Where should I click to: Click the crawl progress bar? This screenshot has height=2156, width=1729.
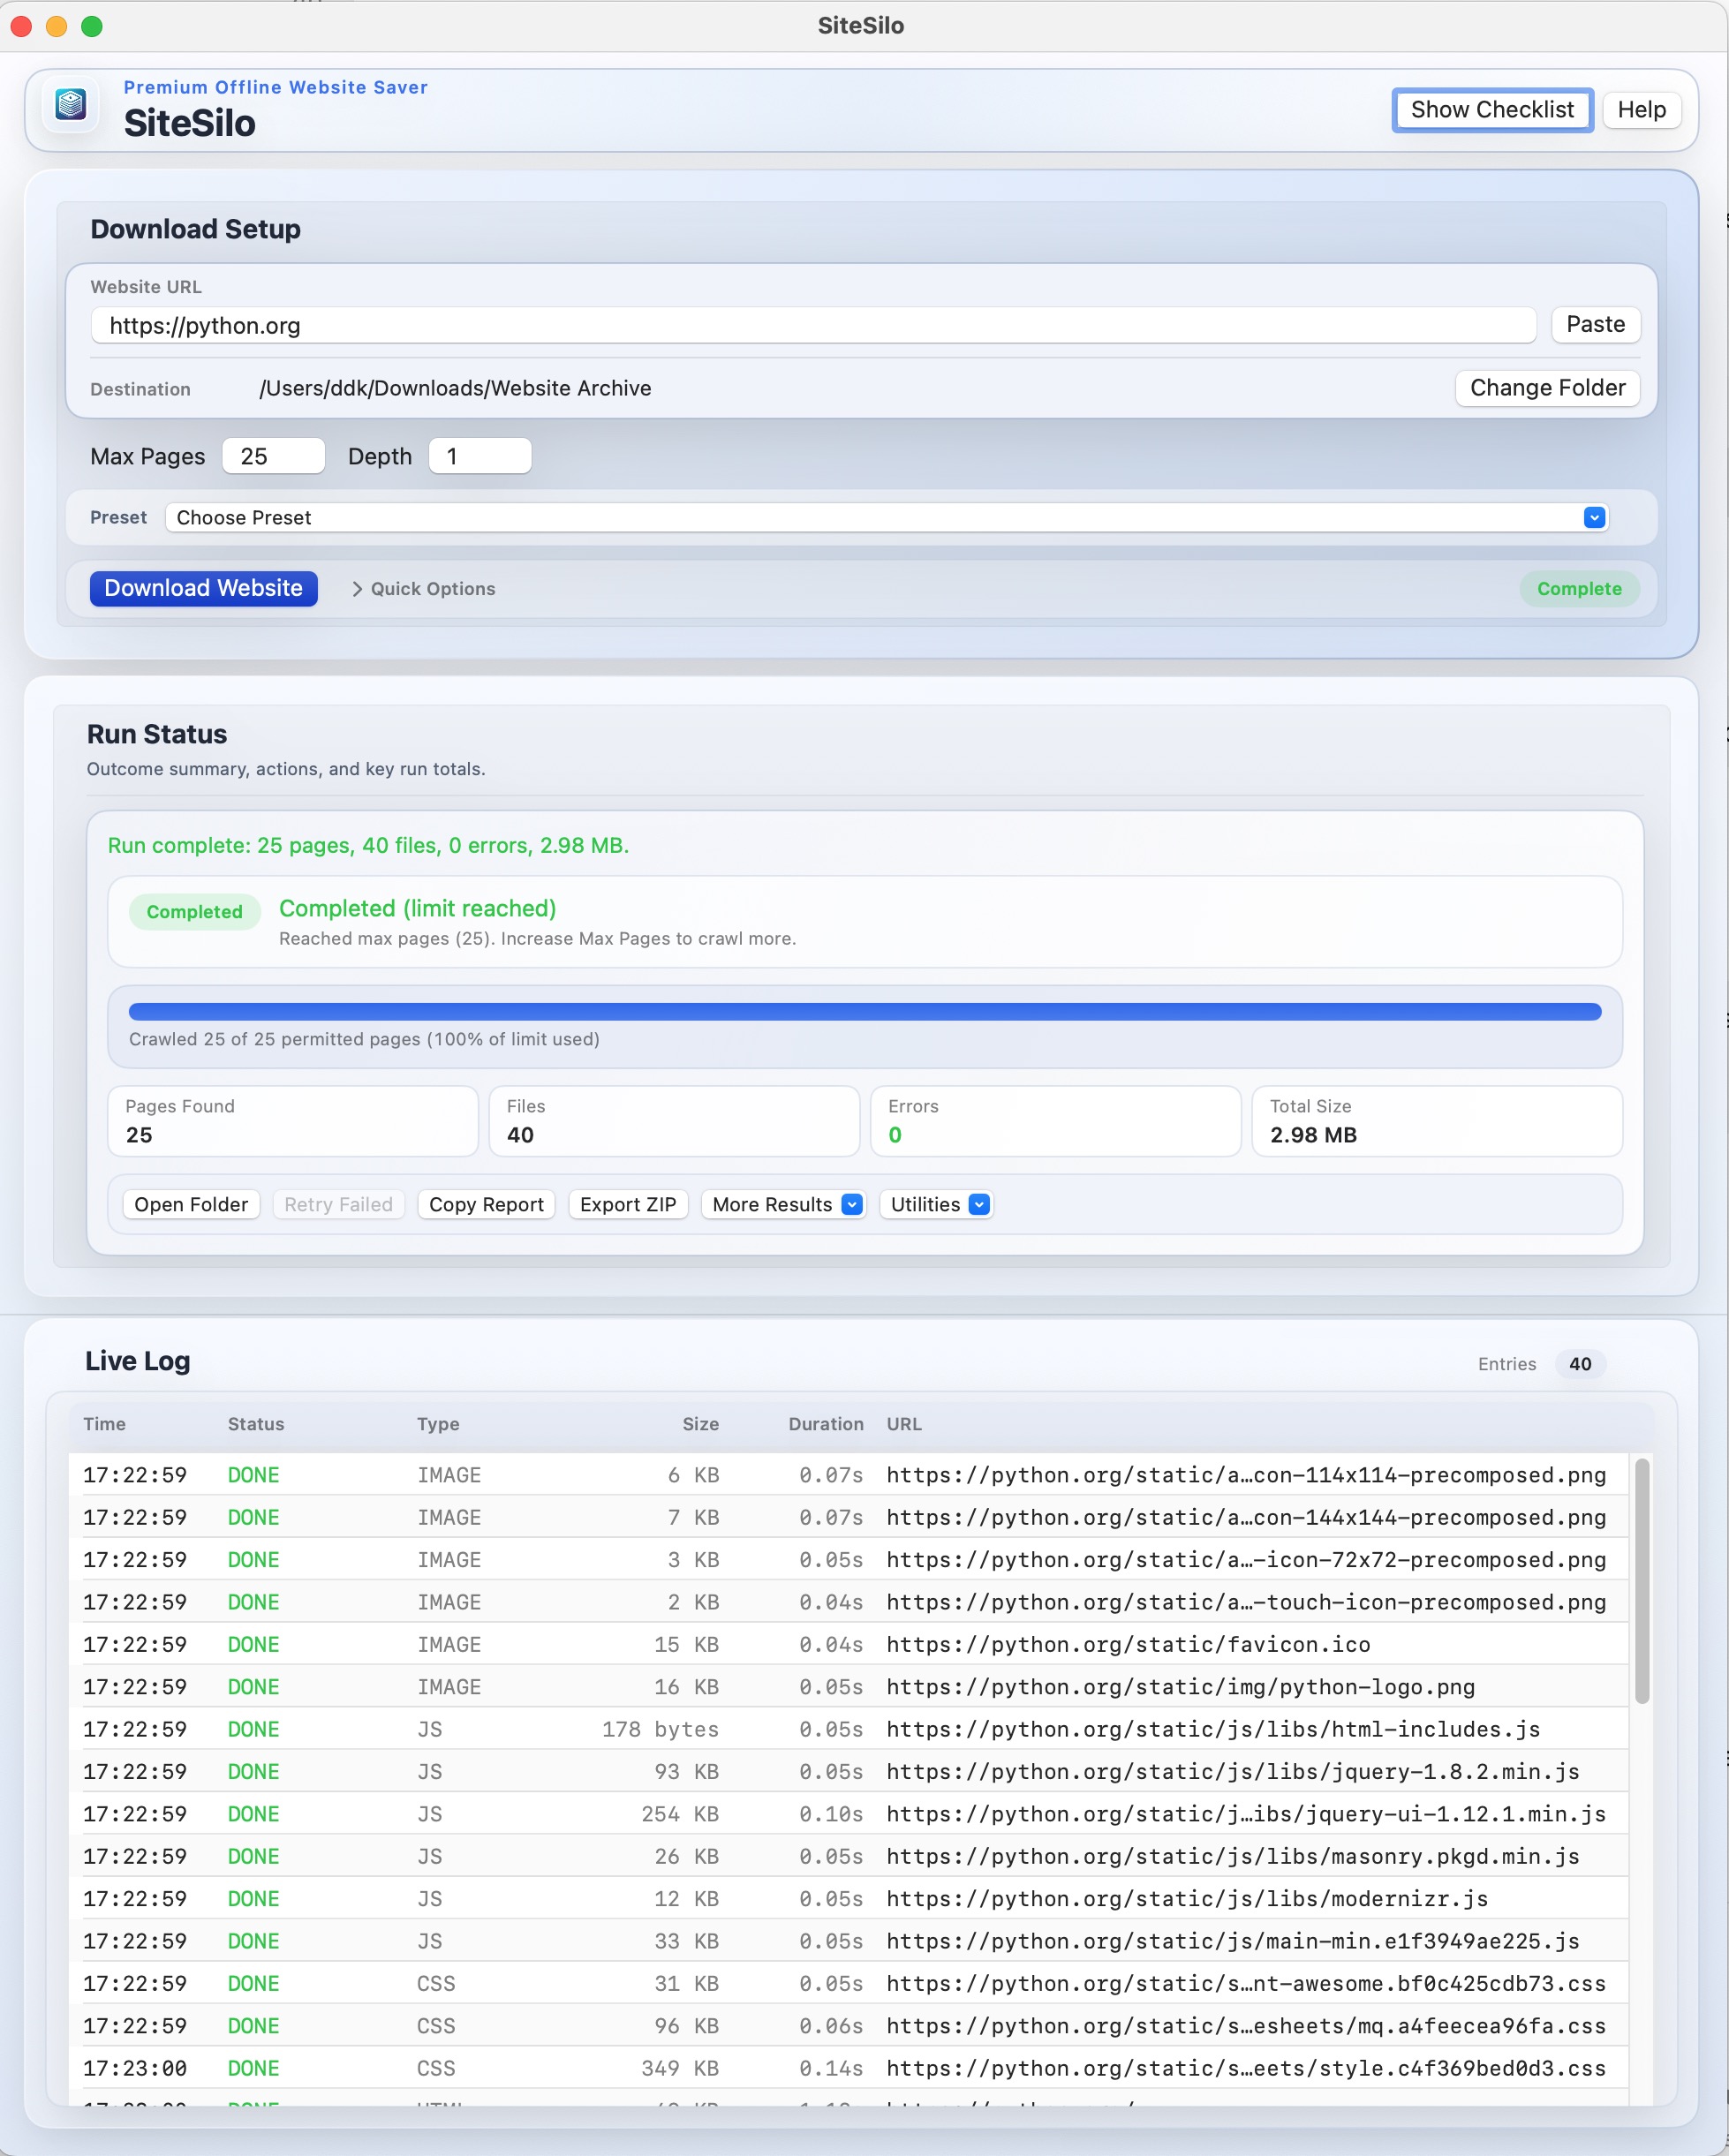865,1012
